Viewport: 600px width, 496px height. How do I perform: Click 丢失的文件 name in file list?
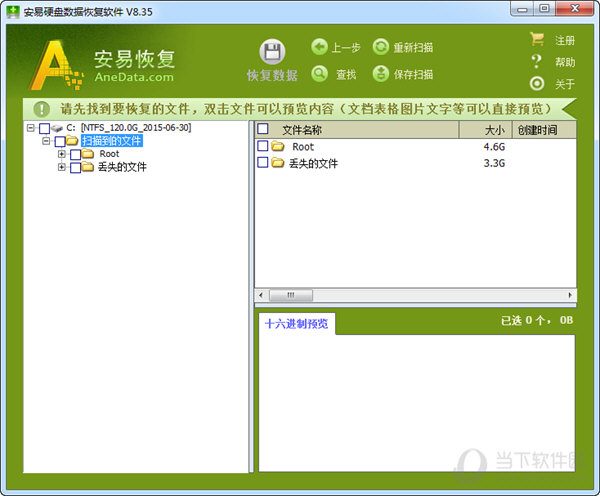coord(313,163)
